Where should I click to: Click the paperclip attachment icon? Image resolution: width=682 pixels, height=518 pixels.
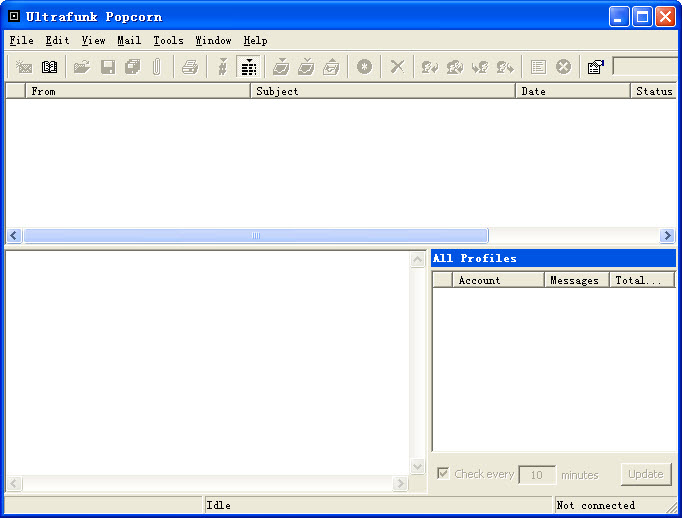tap(157, 67)
